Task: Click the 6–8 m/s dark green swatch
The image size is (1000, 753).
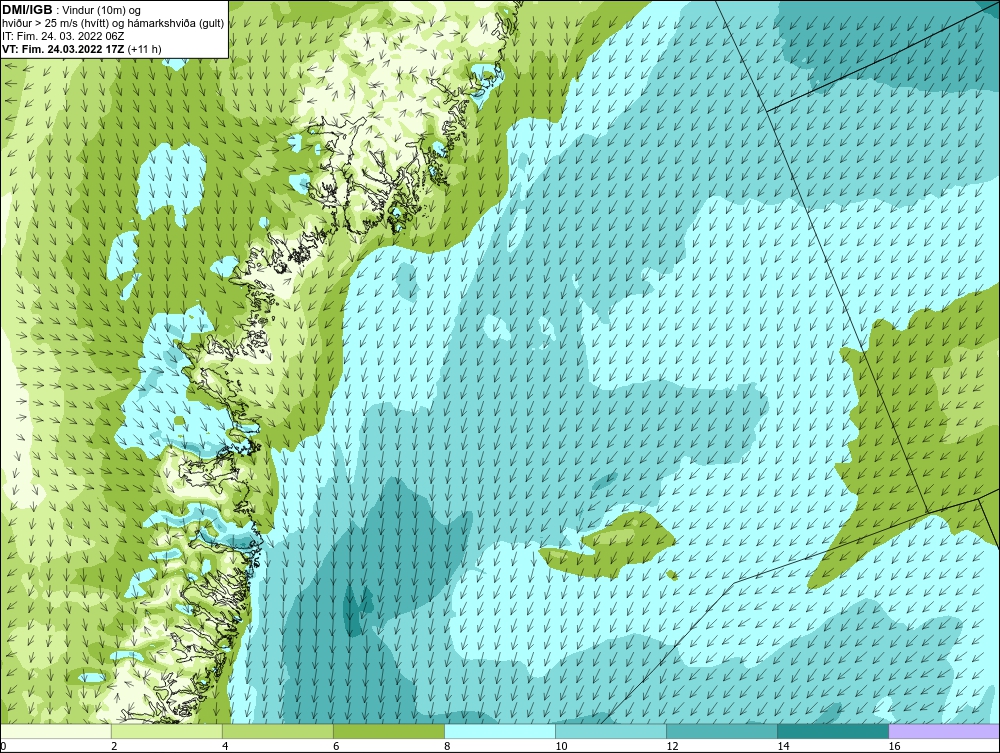Action: [x=389, y=731]
